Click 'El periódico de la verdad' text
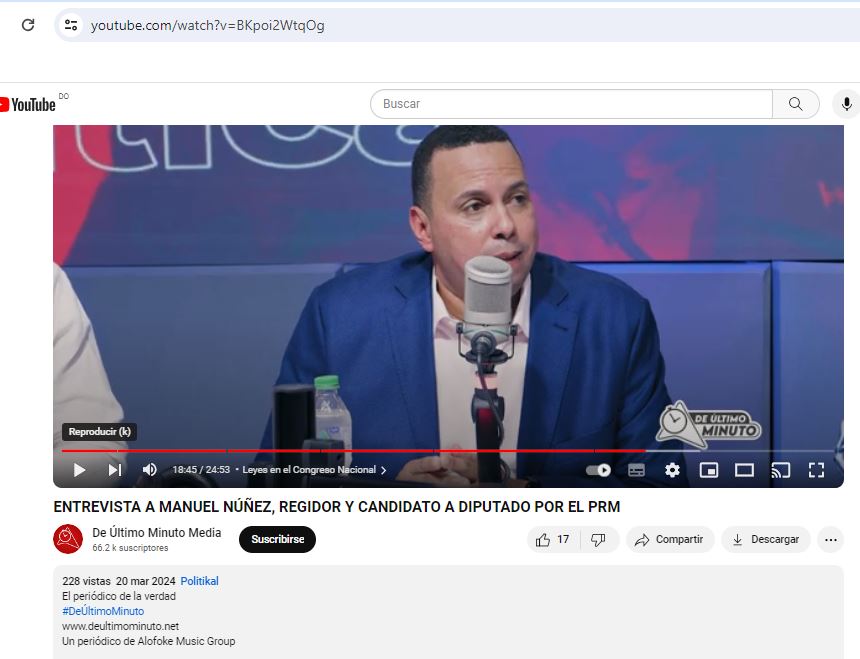The height and width of the screenshot is (659, 860). tap(118, 596)
